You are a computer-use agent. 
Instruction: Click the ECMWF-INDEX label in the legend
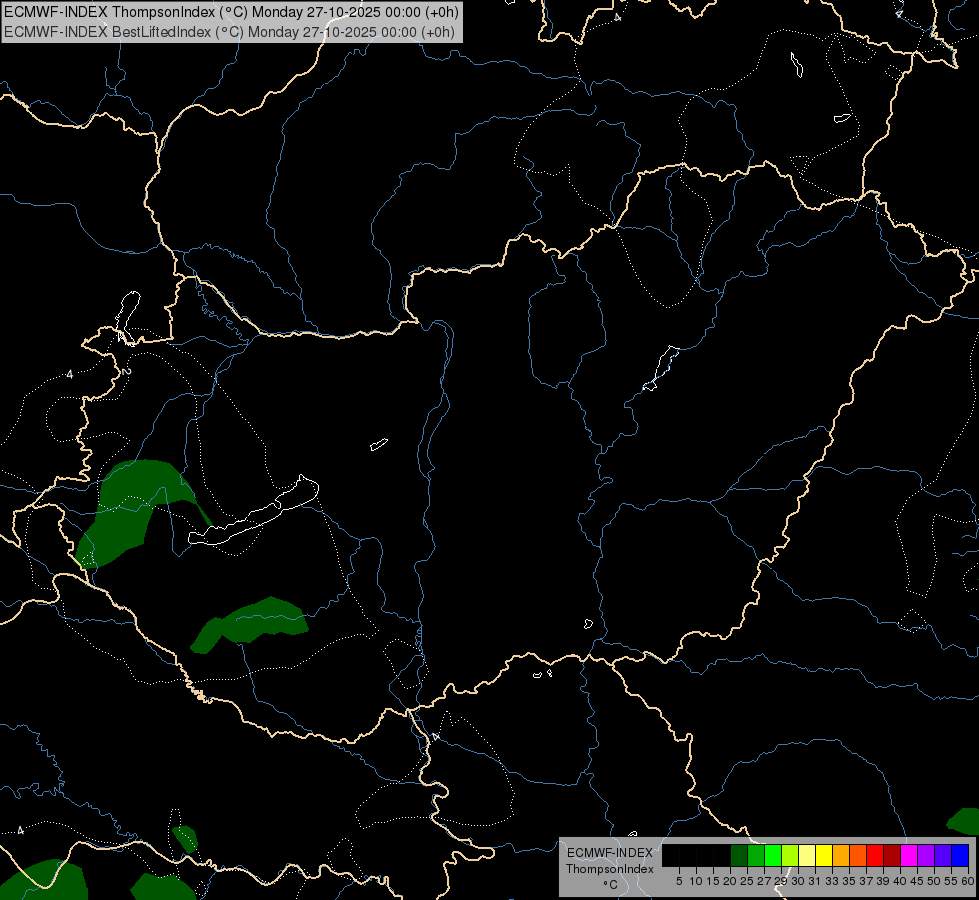610,853
